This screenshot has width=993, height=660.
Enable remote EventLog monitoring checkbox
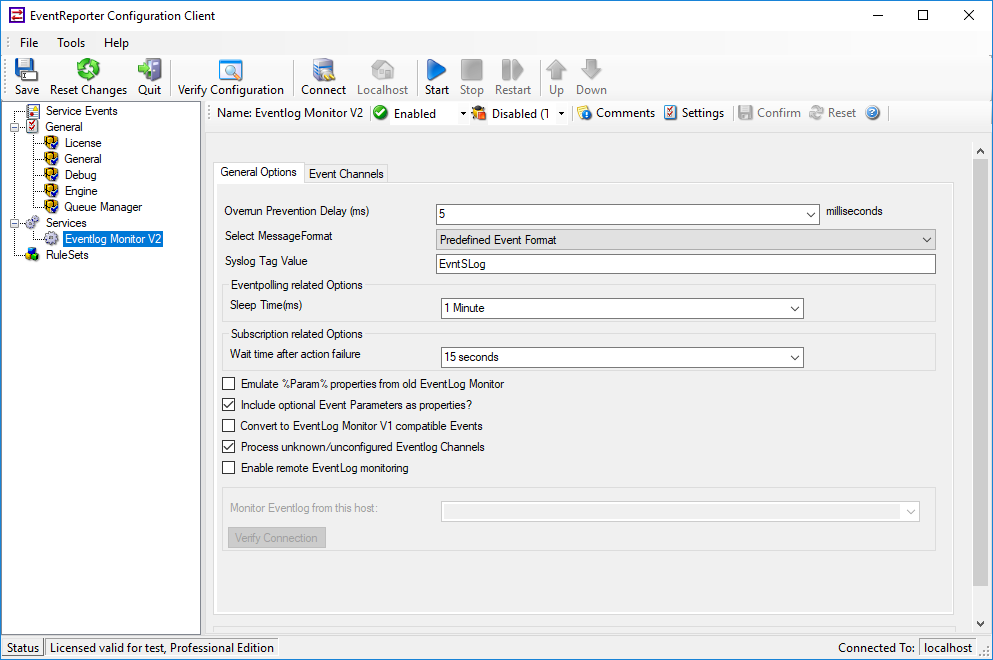(229, 468)
